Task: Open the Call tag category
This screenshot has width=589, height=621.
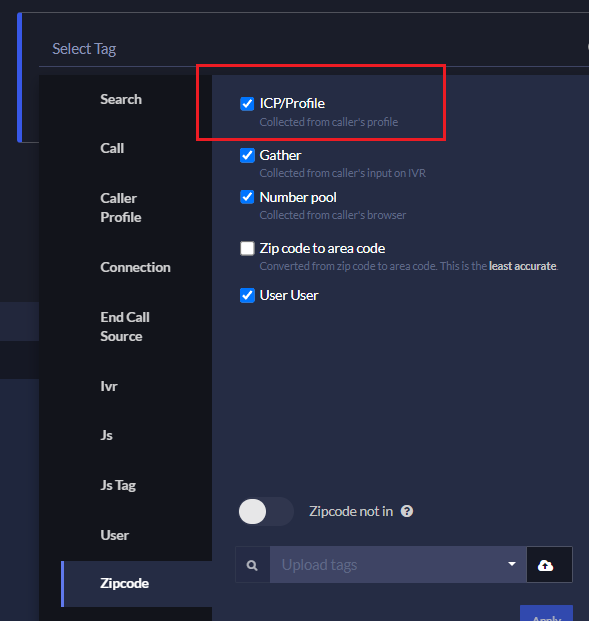Action: (x=112, y=149)
